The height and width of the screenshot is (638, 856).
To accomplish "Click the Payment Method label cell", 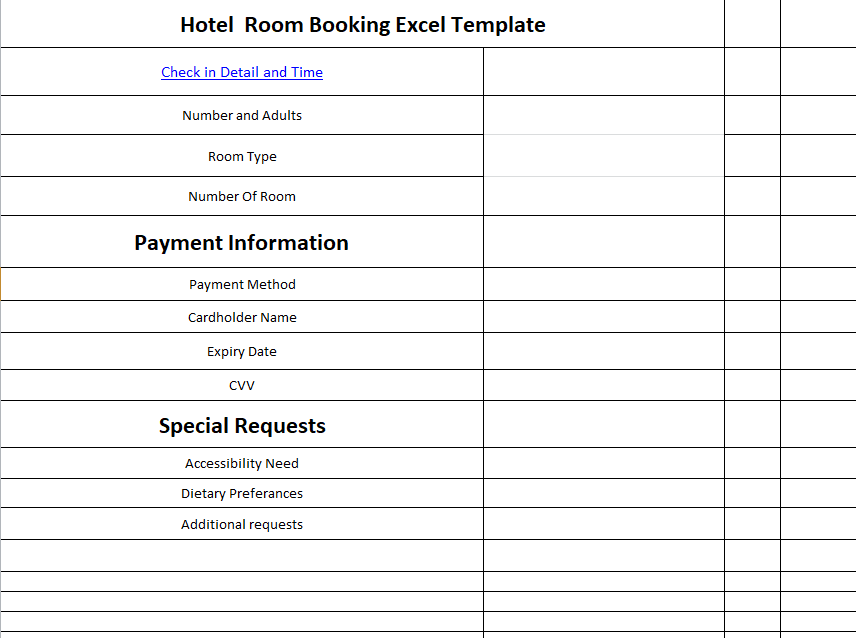I will pos(242,285).
